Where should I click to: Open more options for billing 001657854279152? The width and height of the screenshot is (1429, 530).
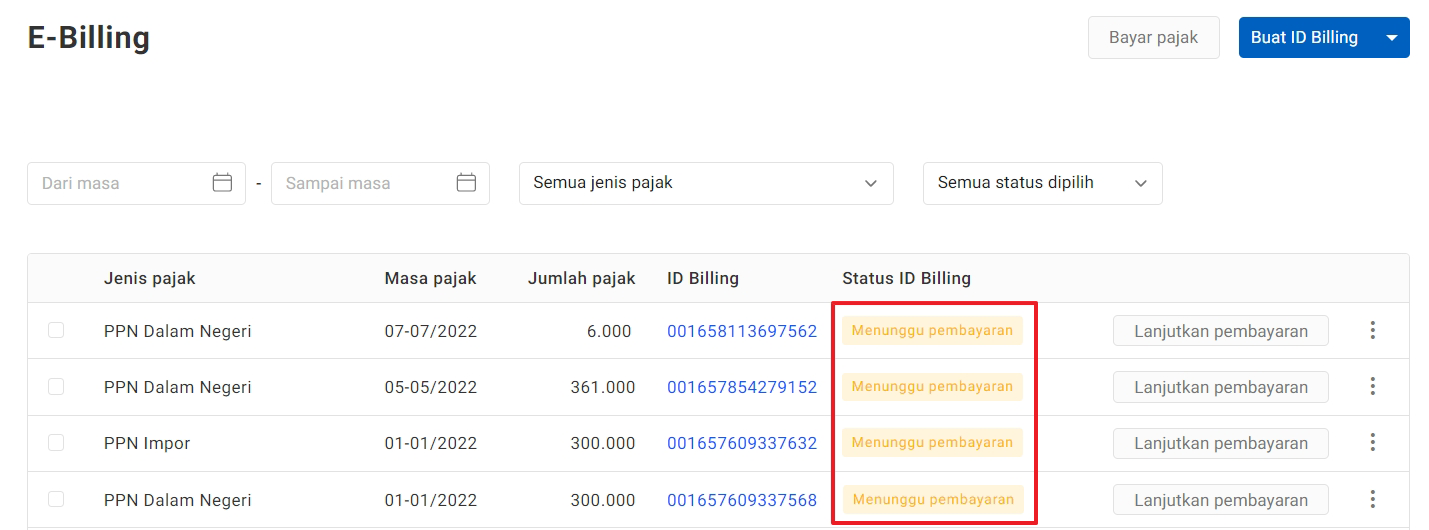tap(1373, 386)
